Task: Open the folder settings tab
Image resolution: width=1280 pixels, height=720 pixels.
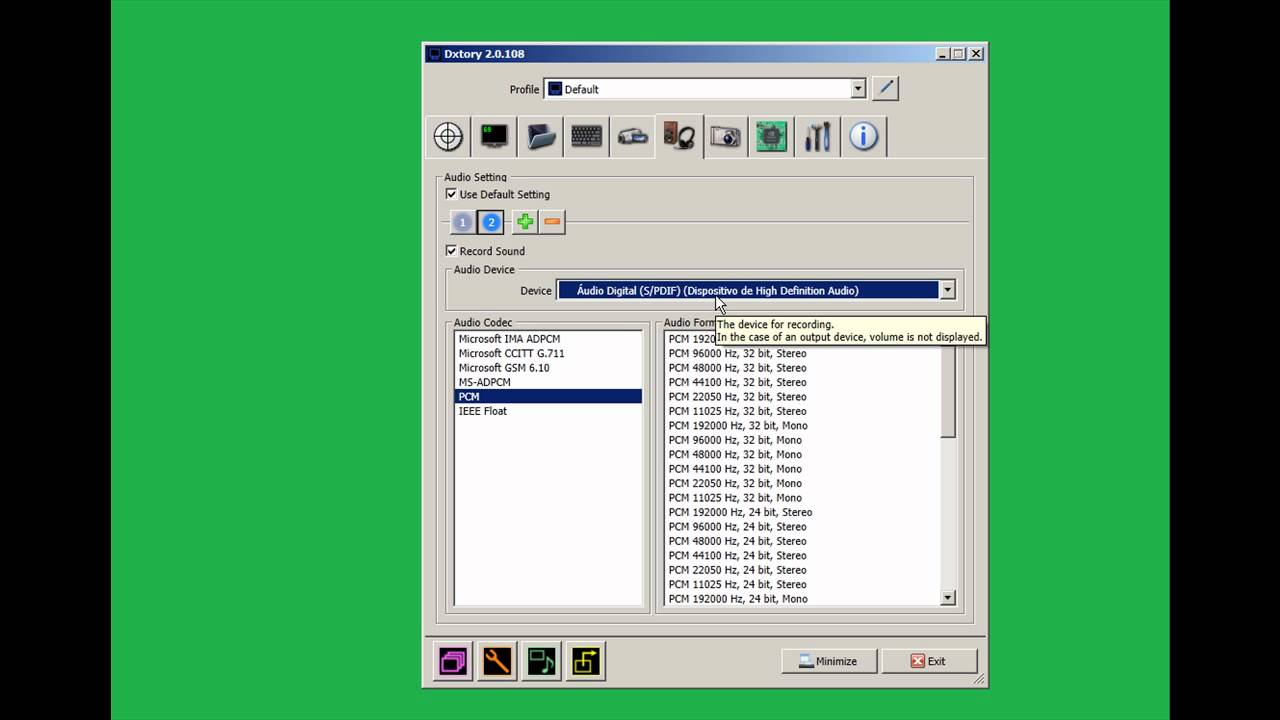Action: pos(541,136)
